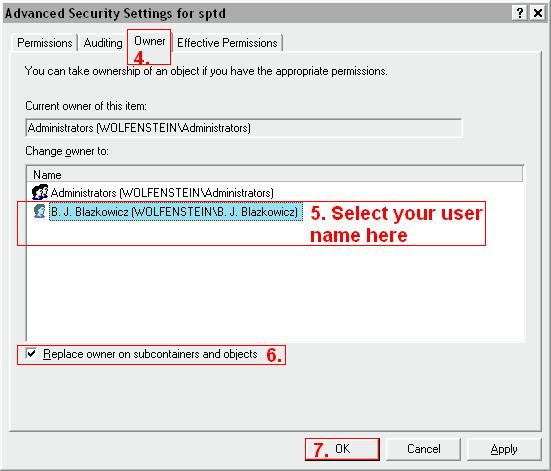Click the B. J. Blazkowicz user icon
This screenshot has height=471, width=551.
[40, 211]
